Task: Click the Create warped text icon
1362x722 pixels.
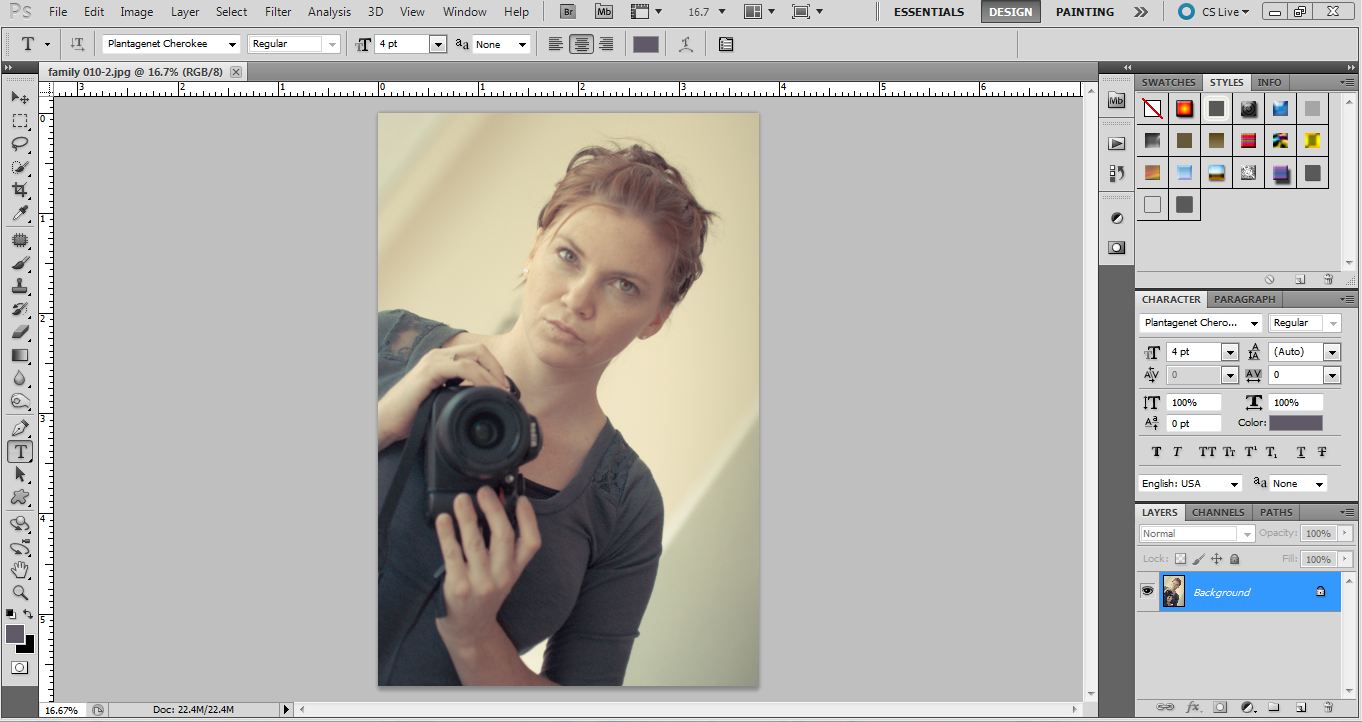Action: click(686, 44)
